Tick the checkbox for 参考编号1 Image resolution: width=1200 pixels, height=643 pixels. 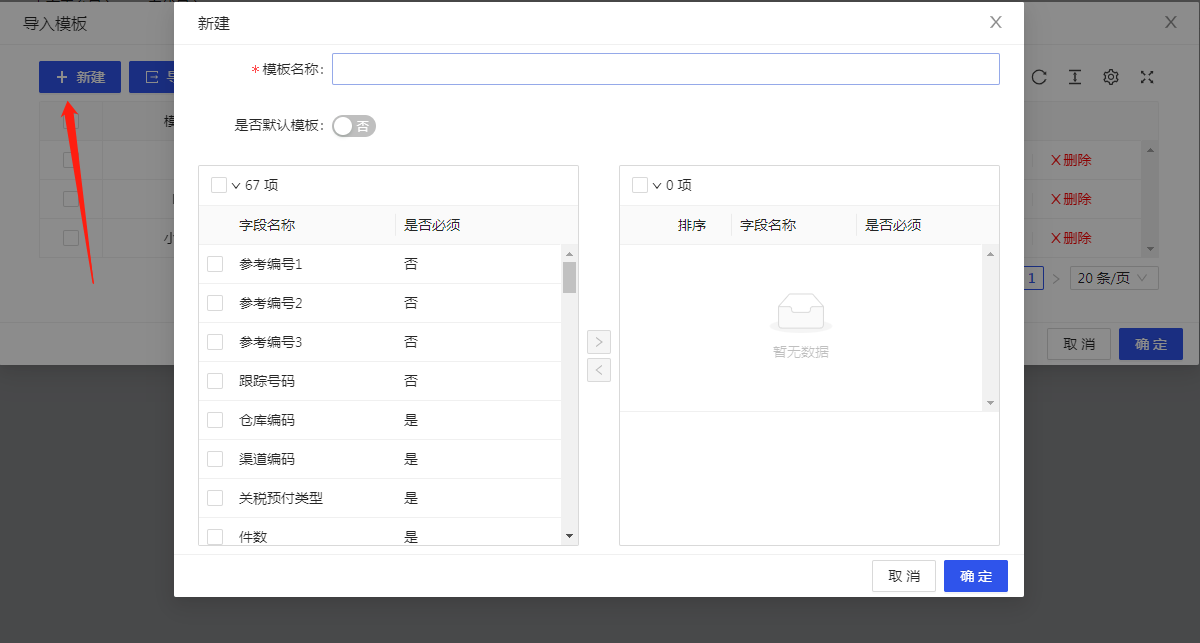point(215,264)
